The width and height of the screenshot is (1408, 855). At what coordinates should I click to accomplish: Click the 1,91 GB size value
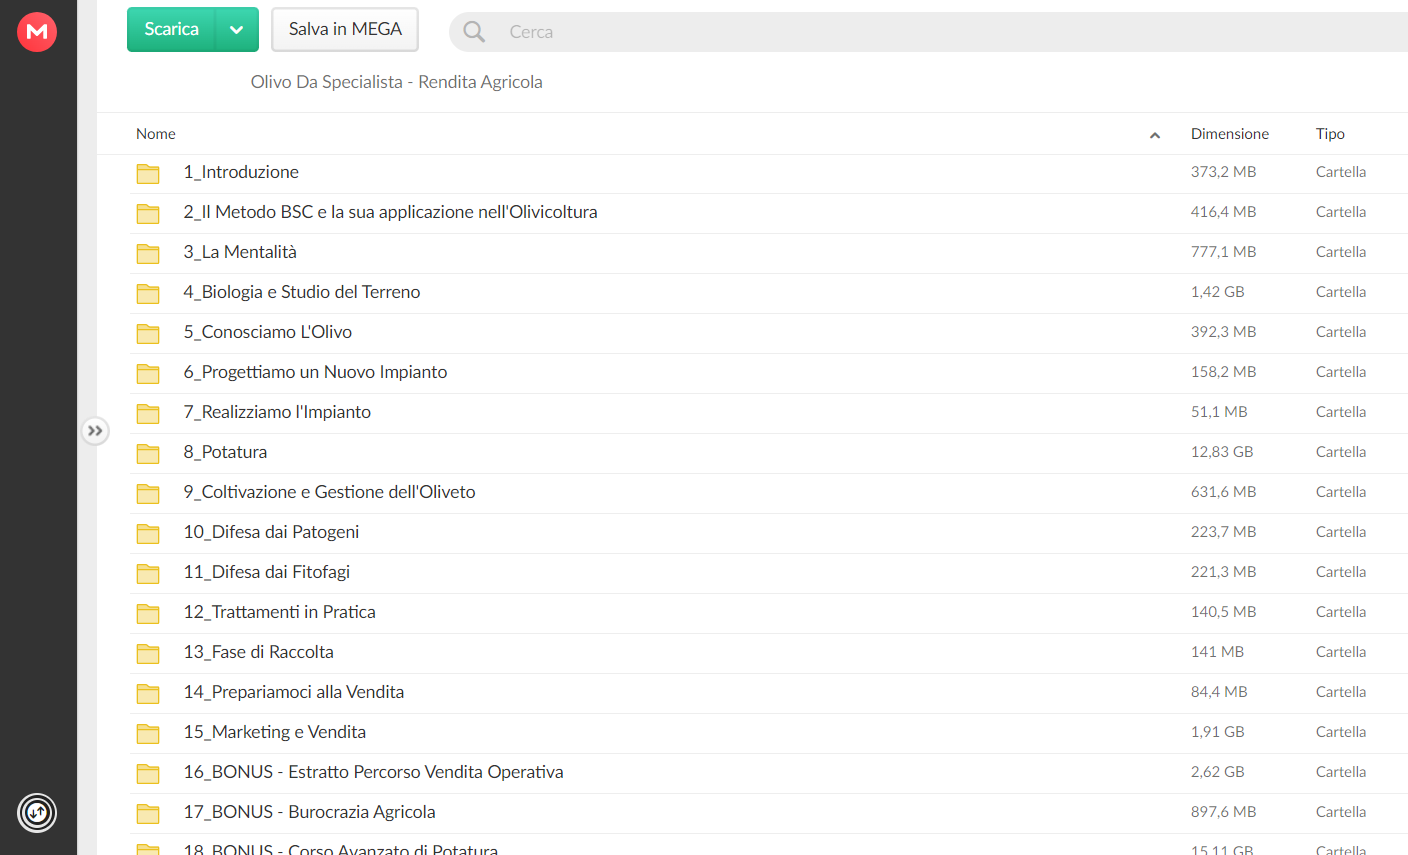click(x=1218, y=732)
